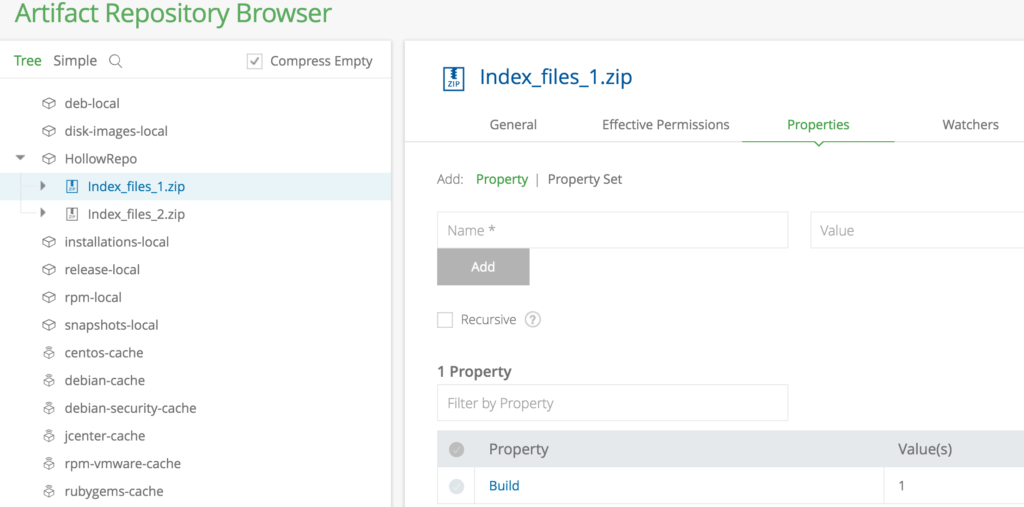Click the Filter by Property field
The width and height of the screenshot is (1024, 507).
coord(612,403)
